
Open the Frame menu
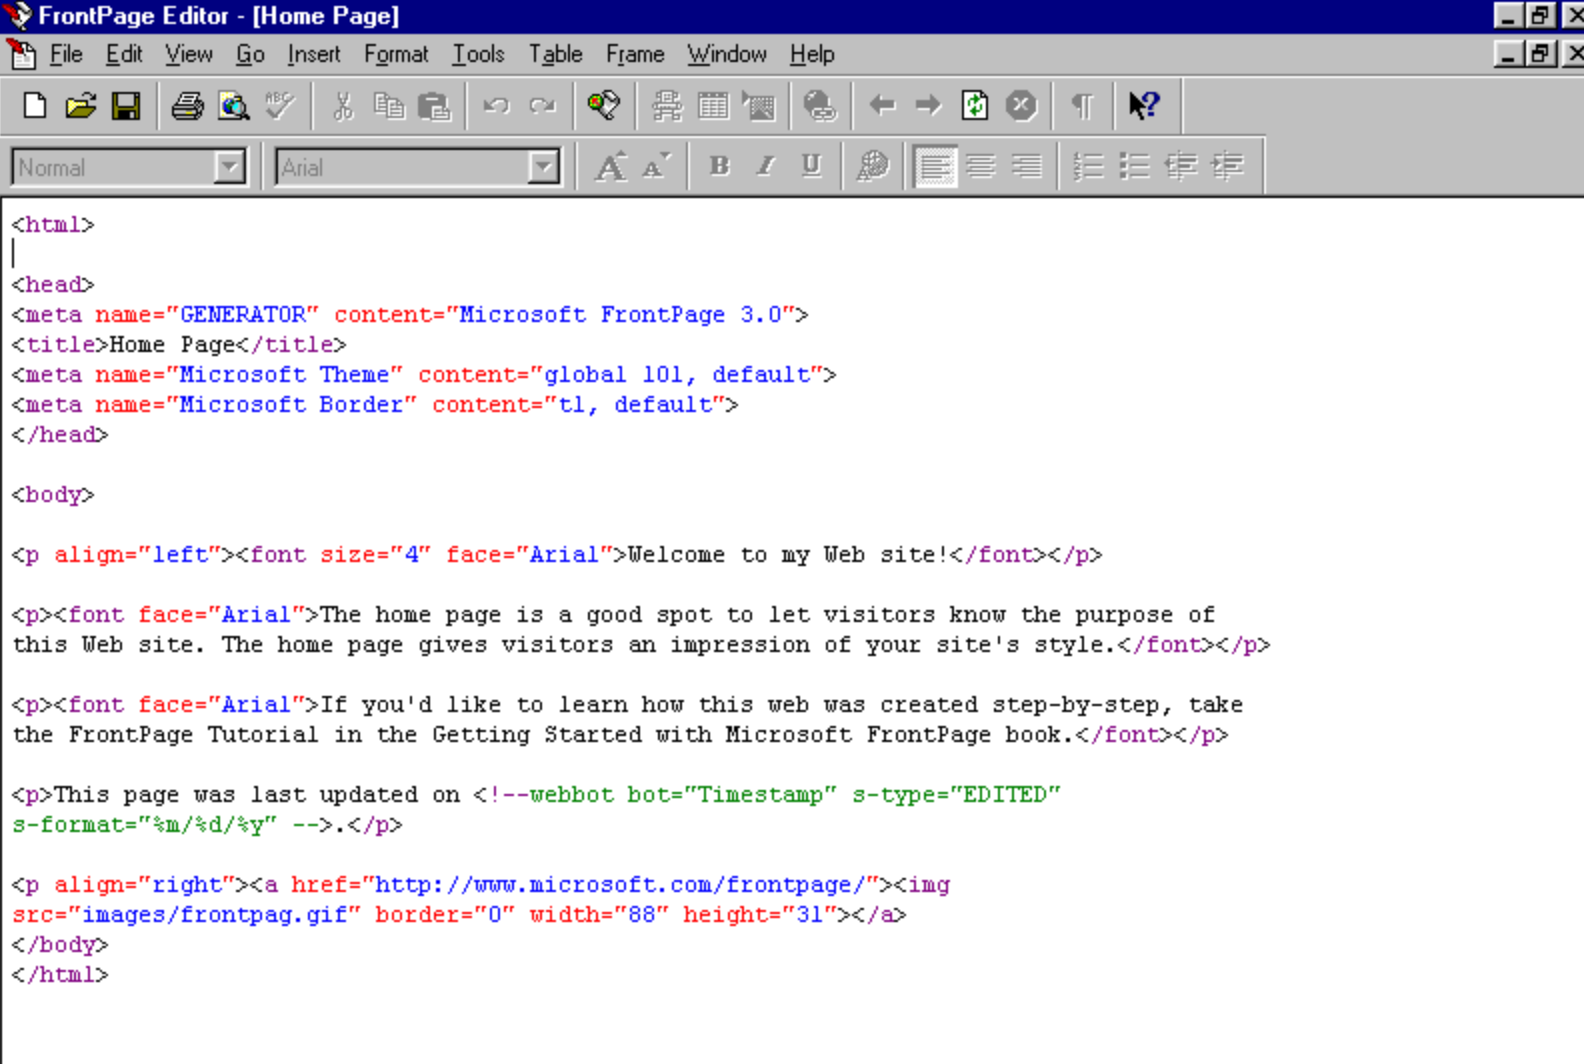click(x=635, y=54)
